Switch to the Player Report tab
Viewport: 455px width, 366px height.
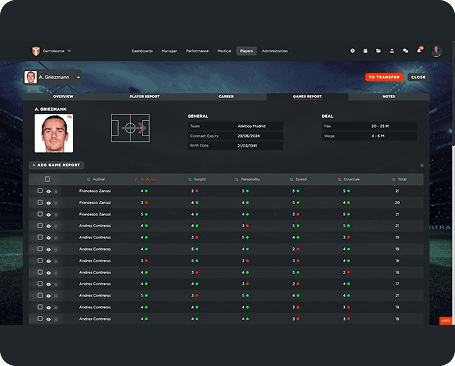click(x=145, y=97)
